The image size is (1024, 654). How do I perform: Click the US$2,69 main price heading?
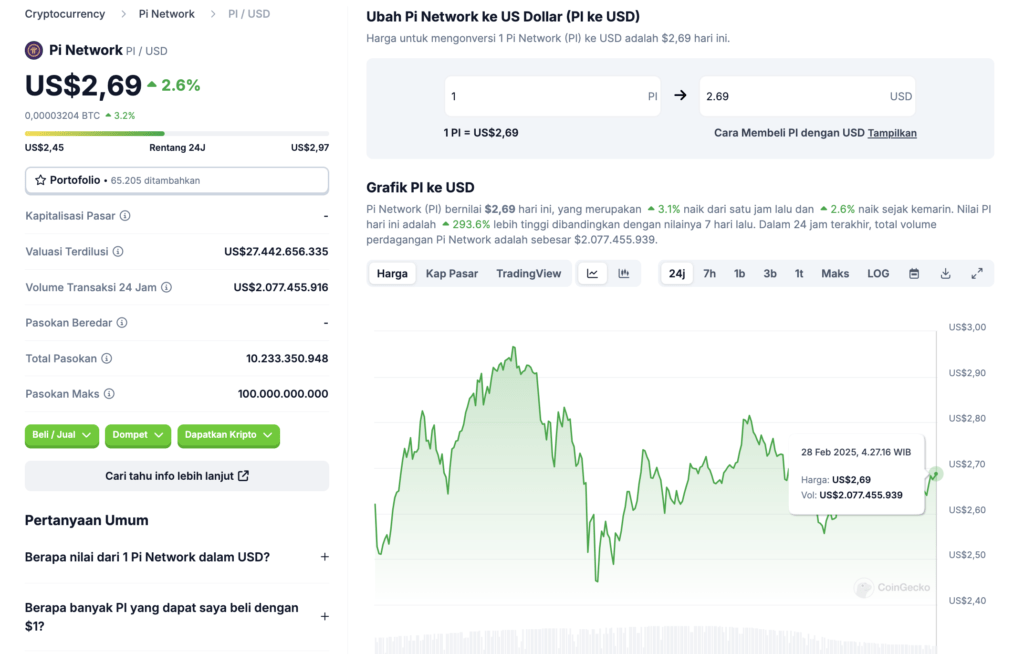(x=83, y=86)
